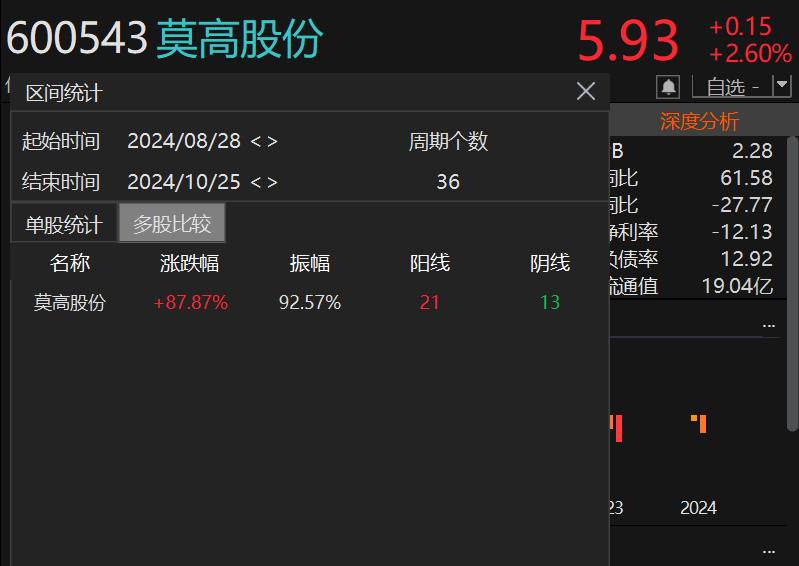Click the 阳线 count 21
Image resolution: width=799 pixels, height=566 pixels.
tap(430, 303)
